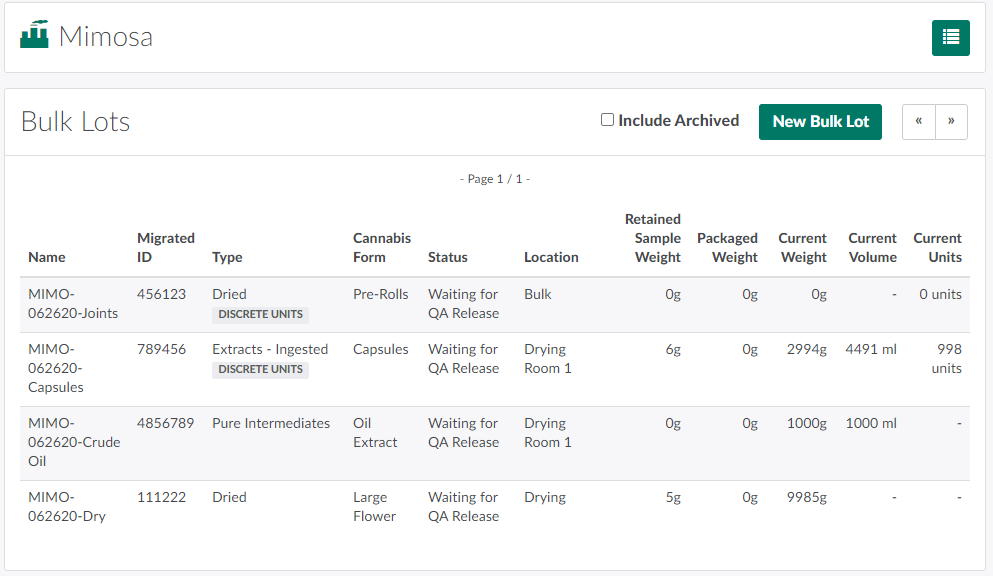Click the Name column header
The height and width of the screenshot is (576, 993).
click(47, 257)
